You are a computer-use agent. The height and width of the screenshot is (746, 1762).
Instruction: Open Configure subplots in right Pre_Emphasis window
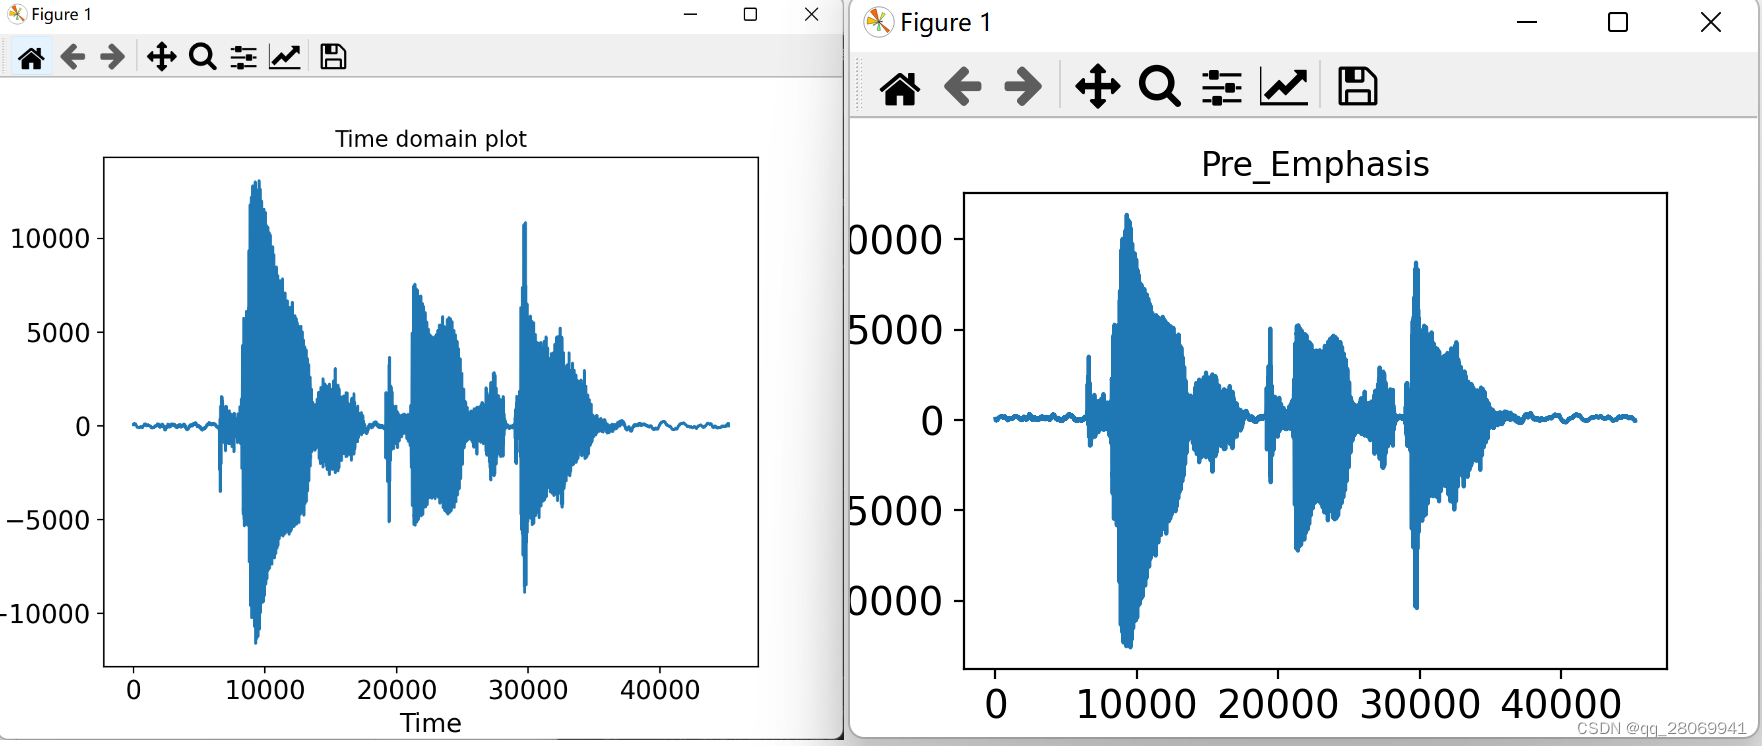pos(1221,87)
